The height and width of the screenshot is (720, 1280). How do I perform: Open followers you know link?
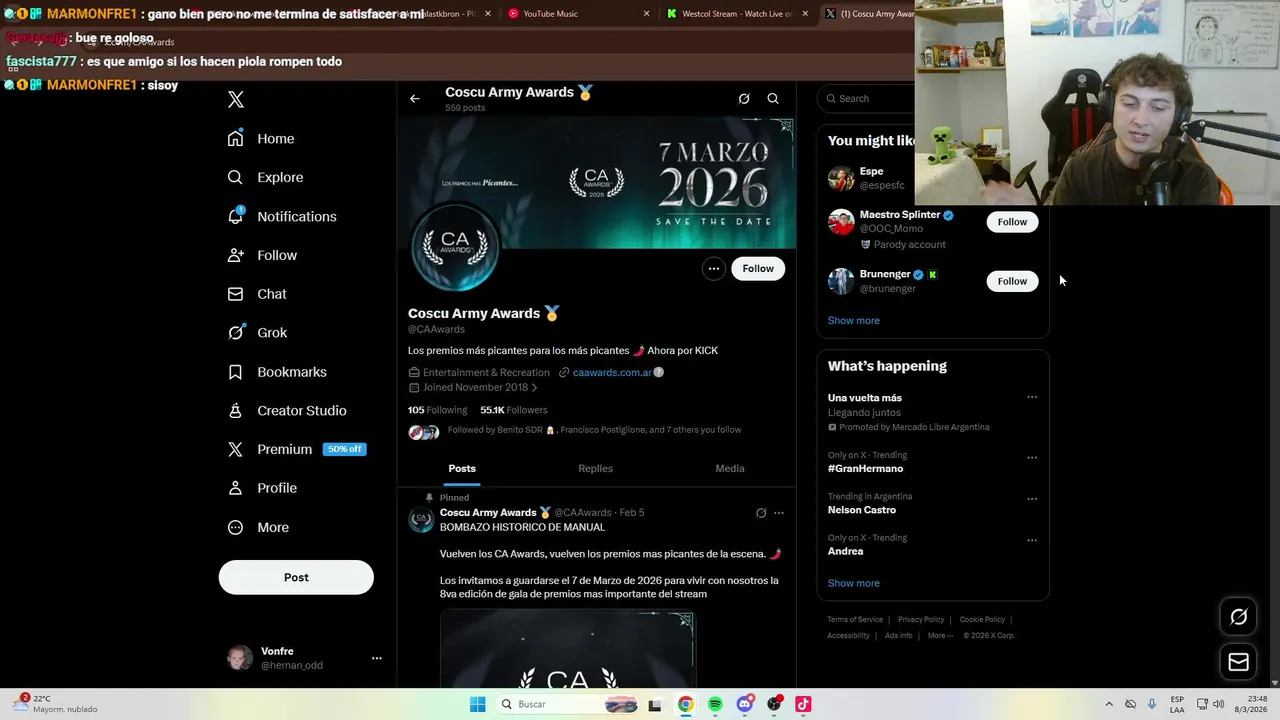(x=594, y=430)
